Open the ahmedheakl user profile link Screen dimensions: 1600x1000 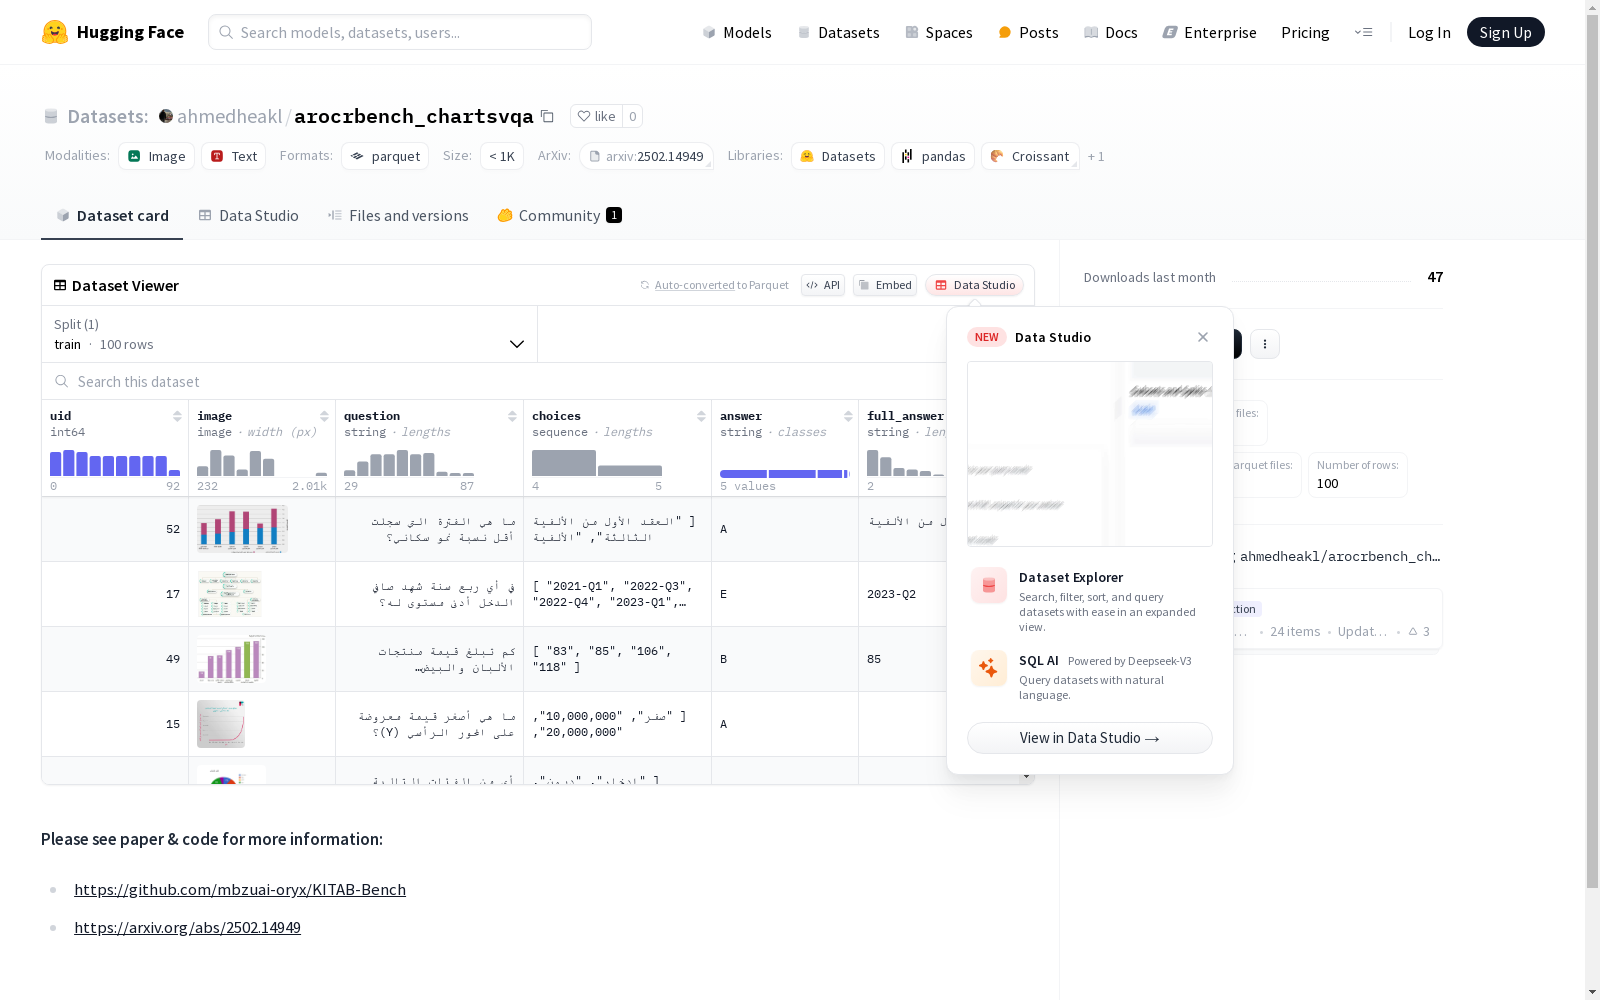coord(229,116)
